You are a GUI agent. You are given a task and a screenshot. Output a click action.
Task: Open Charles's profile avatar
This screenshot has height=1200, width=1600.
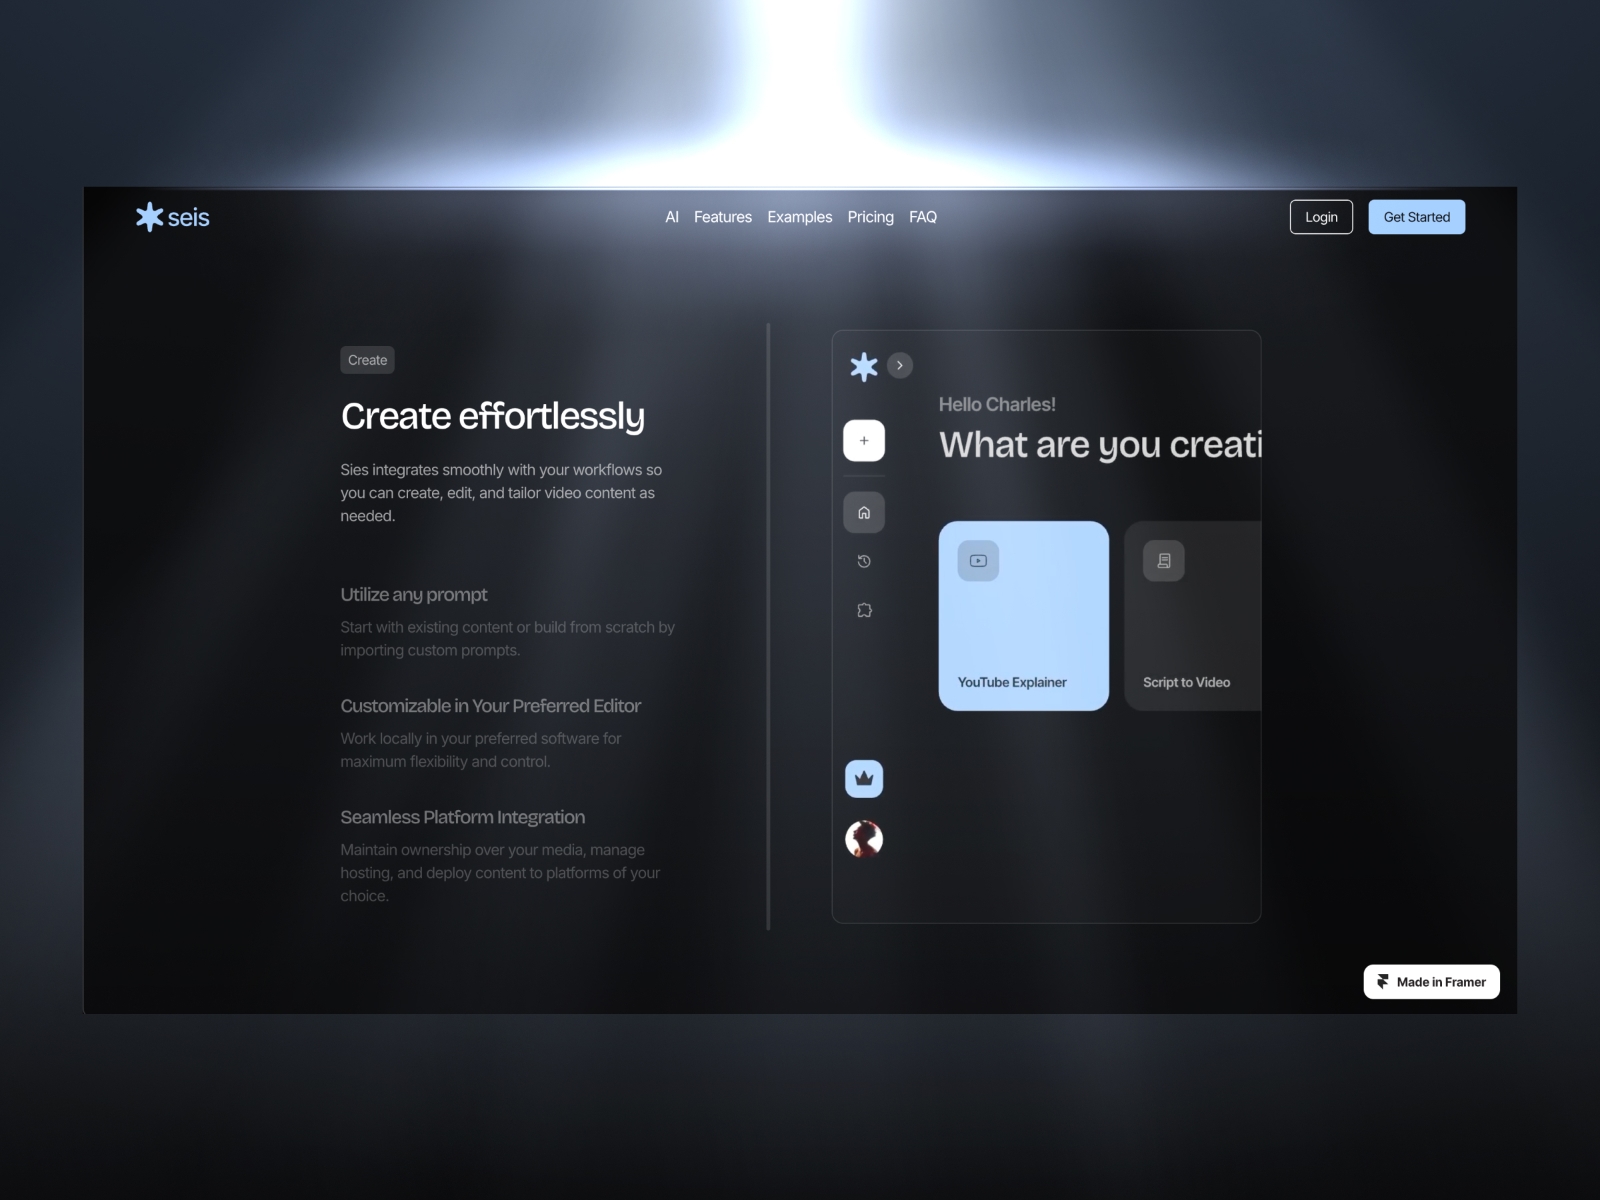click(x=864, y=839)
